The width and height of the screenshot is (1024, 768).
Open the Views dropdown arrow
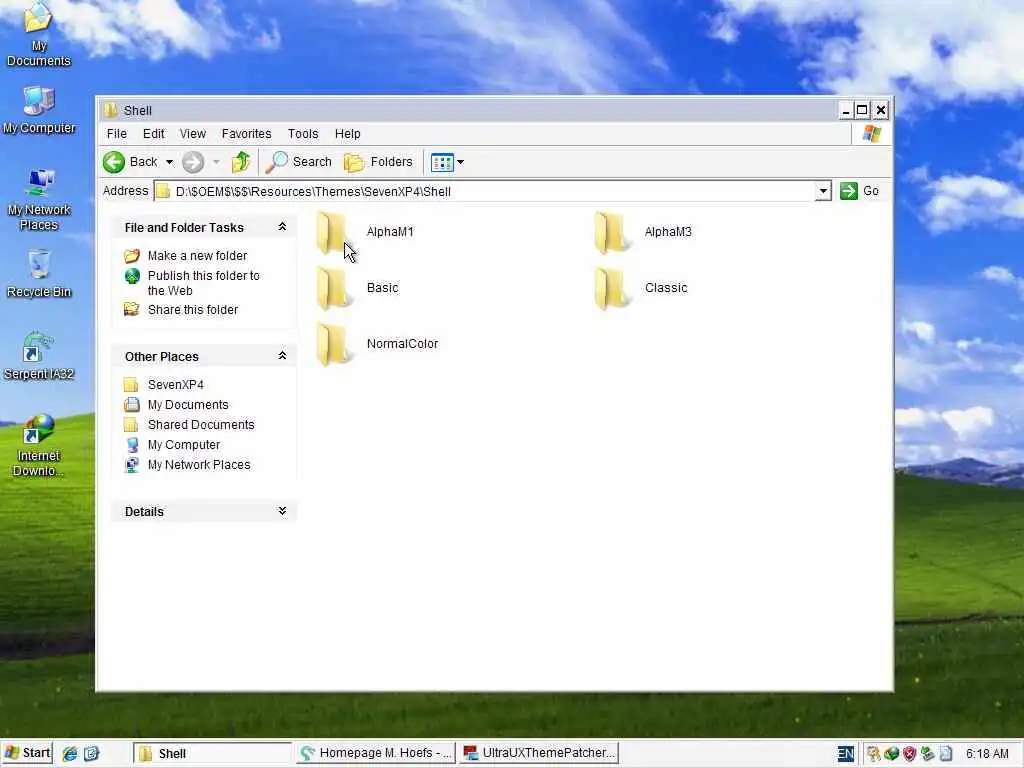(460, 162)
